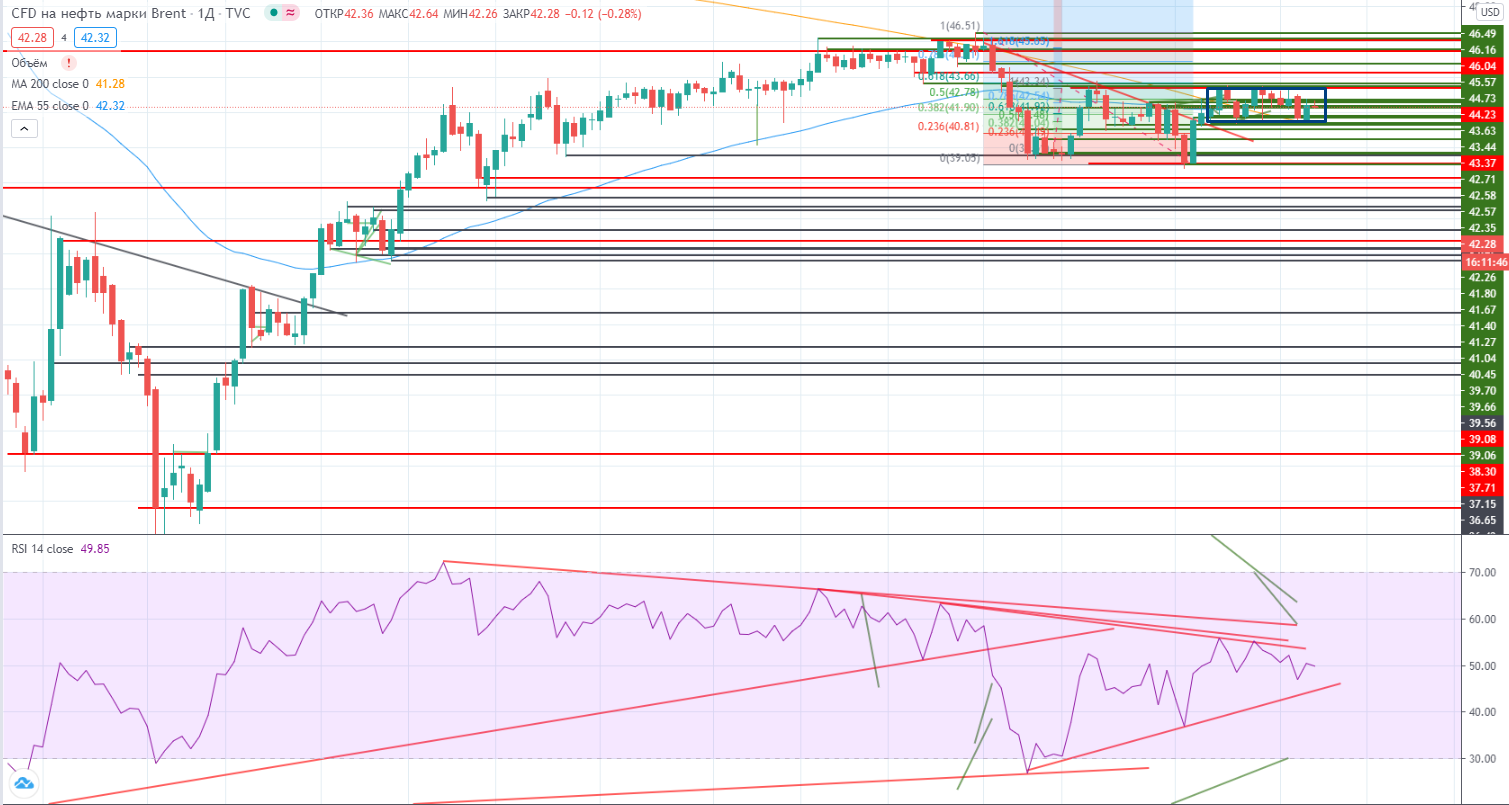Click the 39.08 red price axis label
Viewport: 1509px width, 805px height.
point(1482,439)
